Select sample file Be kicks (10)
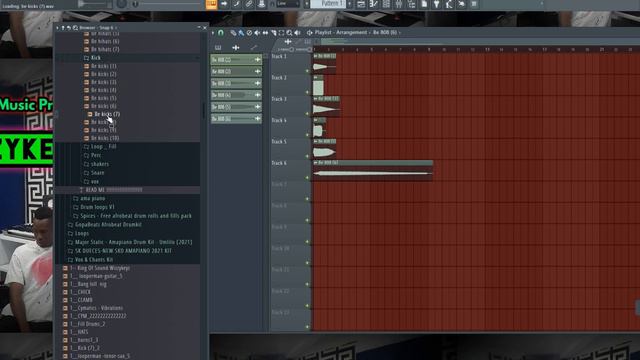Image resolution: width=640 pixels, height=360 pixels. (x=105, y=138)
